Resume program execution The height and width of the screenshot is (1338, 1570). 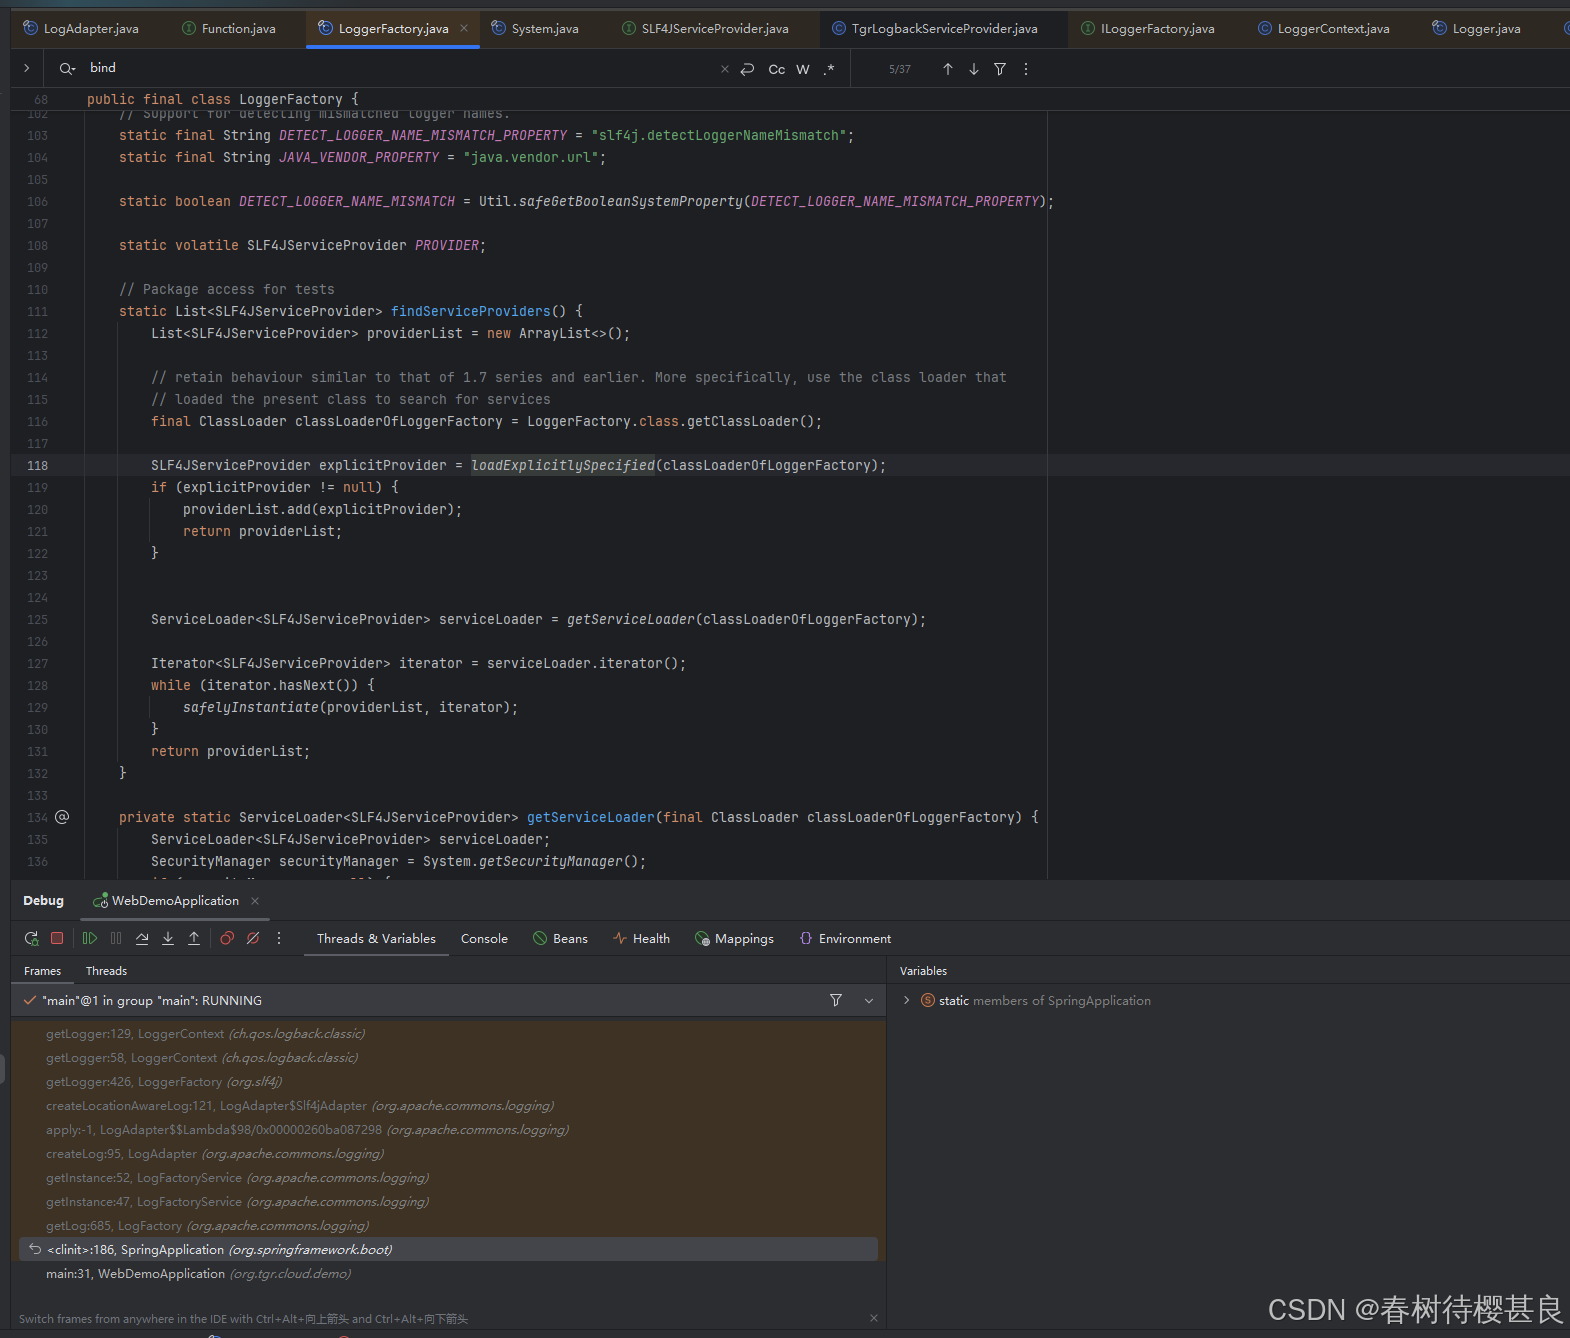coord(90,938)
